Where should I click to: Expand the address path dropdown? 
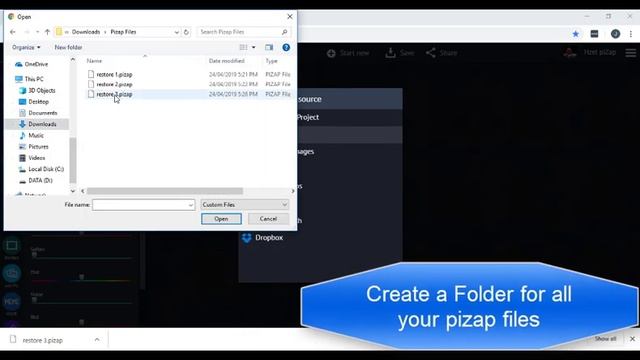[x=176, y=32]
